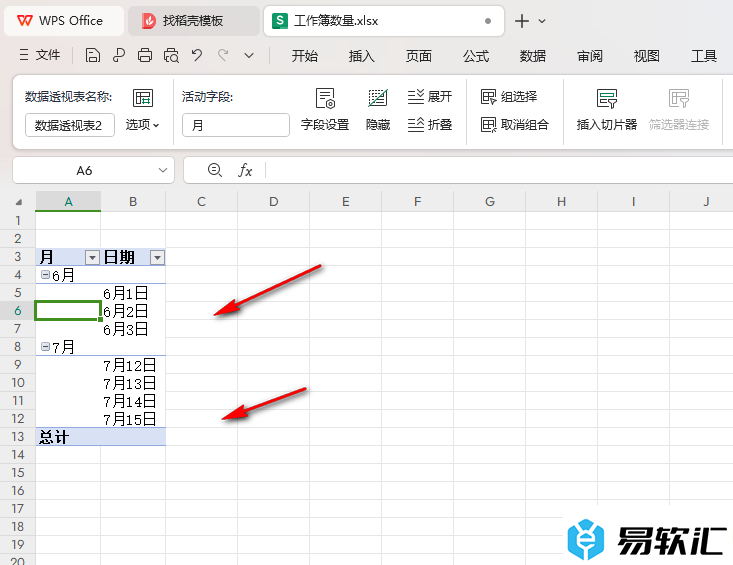
Task: Click the Redo arrow icon
Action: [x=223, y=56]
